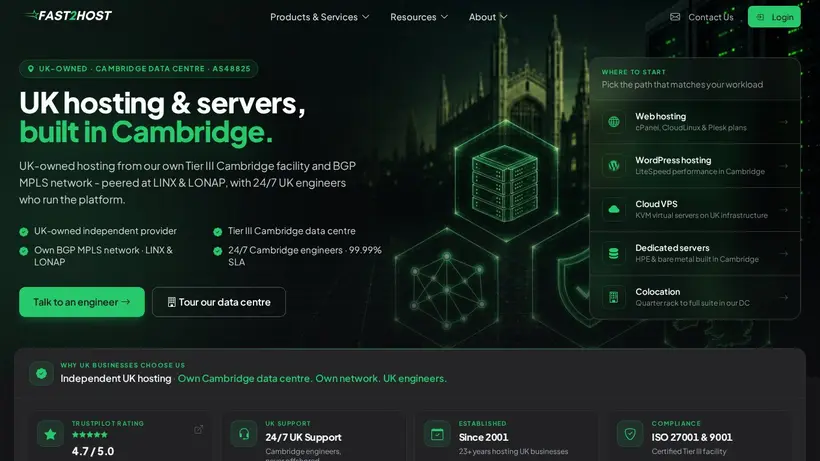
Task: Click the check icon beside Own BGP MPLS network
Action: (24, 251)
